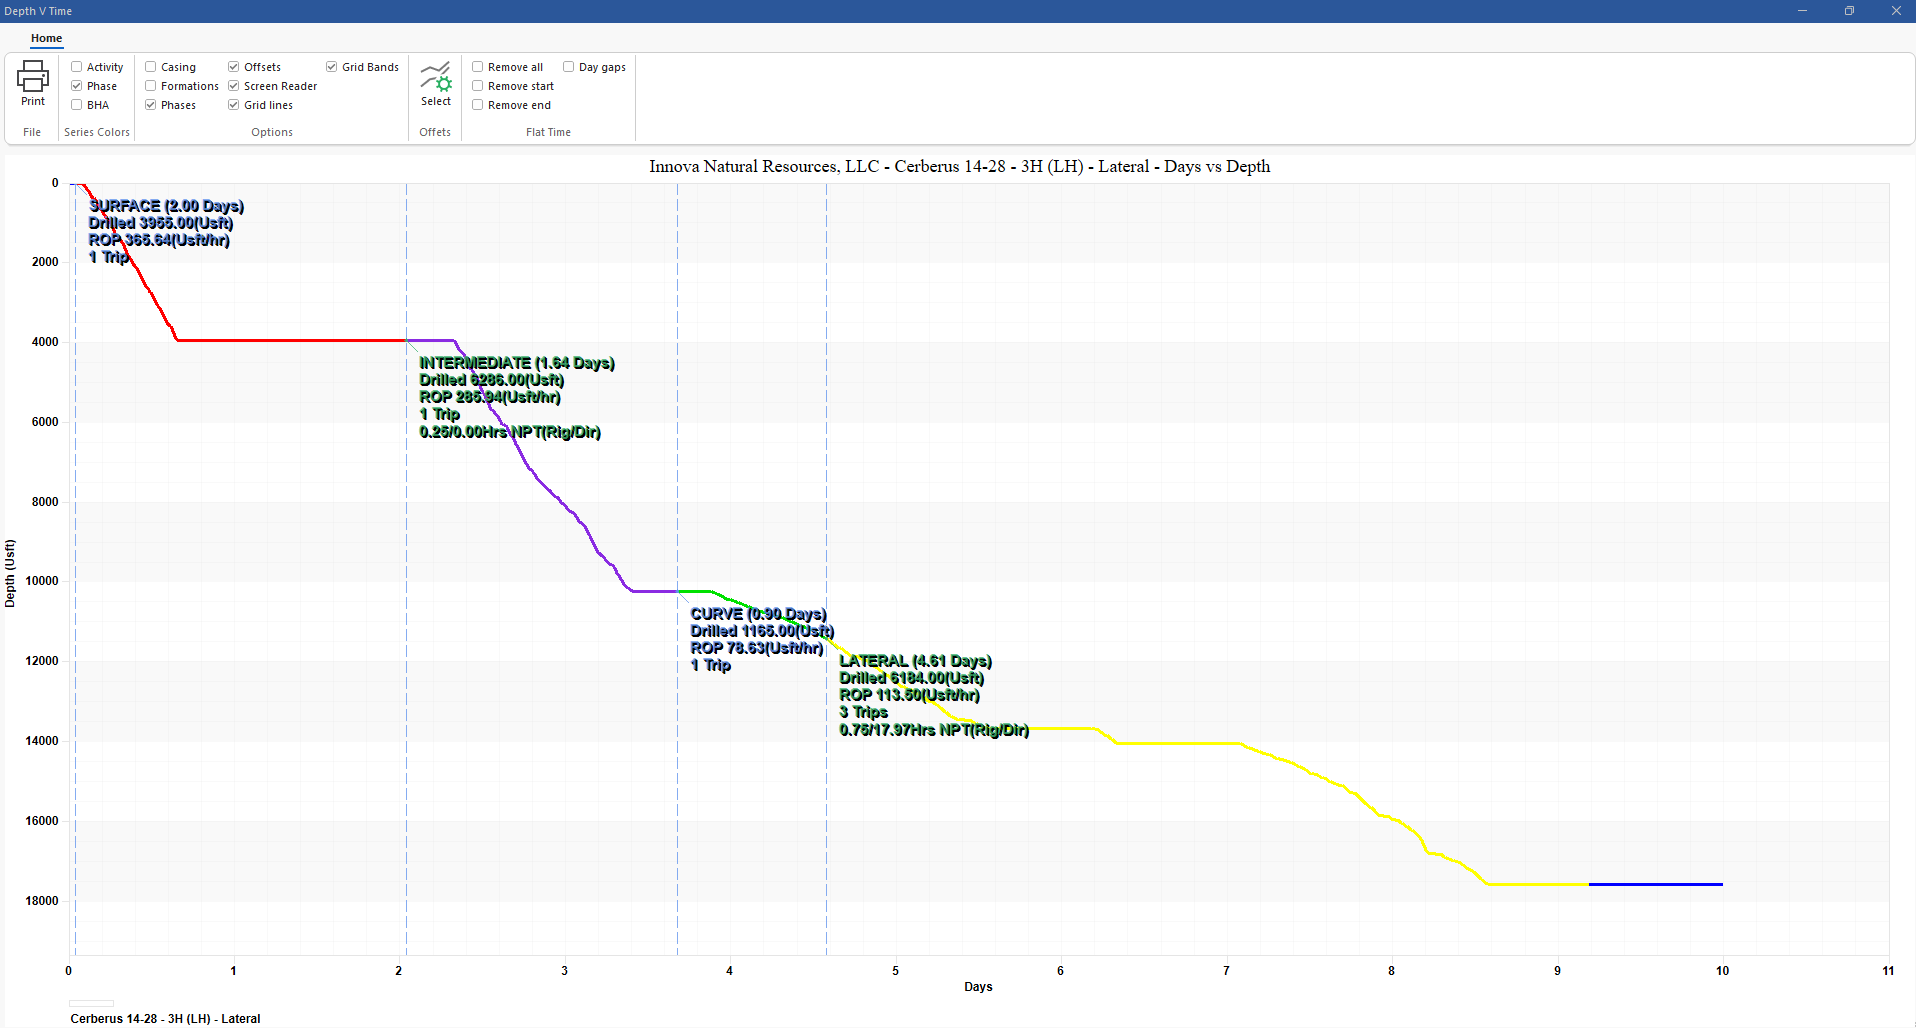This screenshot has width=1916, height=1028.
Task: Disable the Offsets checkbox
Action: point(233,67)
